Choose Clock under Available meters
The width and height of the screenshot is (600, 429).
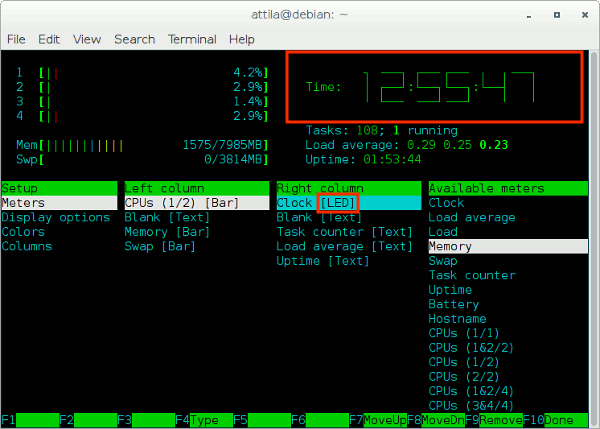click(x=446, y=203)
